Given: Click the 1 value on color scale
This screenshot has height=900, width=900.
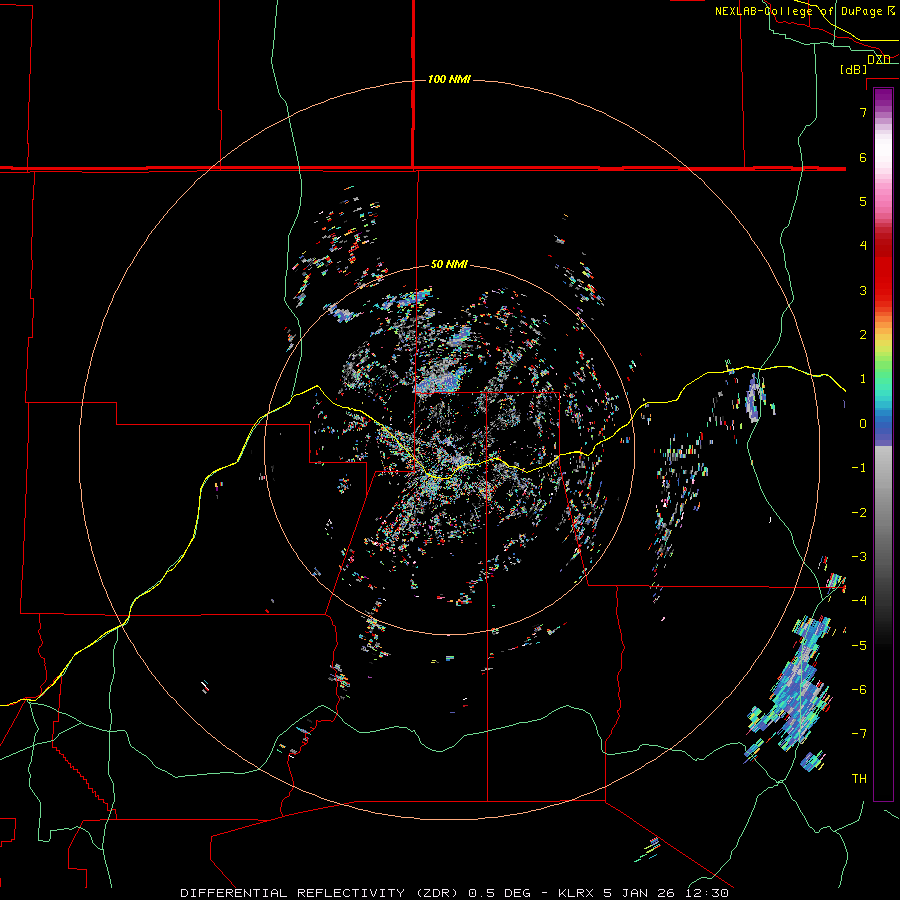Looking at the screenshot, I should click(863, 379).
